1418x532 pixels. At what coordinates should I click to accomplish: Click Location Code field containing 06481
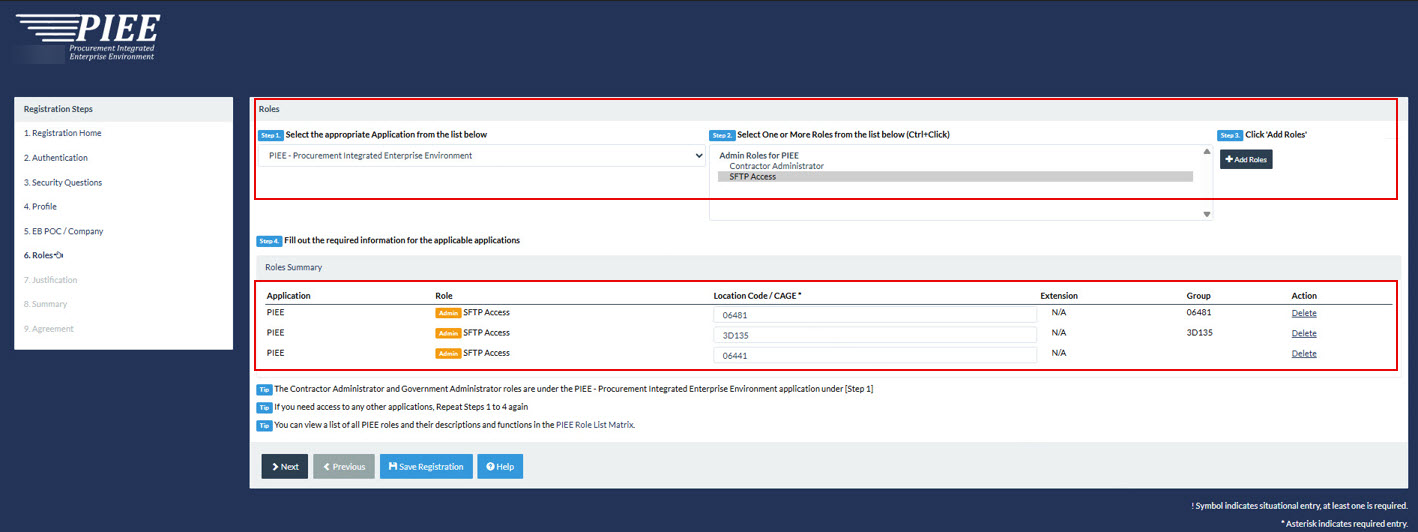874,315
